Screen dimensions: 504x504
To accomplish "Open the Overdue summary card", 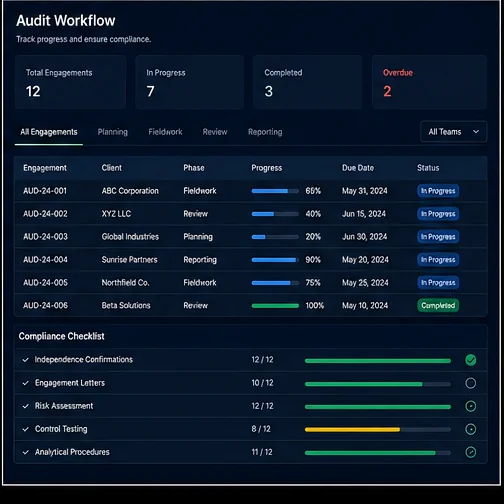I will click(429, 82).
